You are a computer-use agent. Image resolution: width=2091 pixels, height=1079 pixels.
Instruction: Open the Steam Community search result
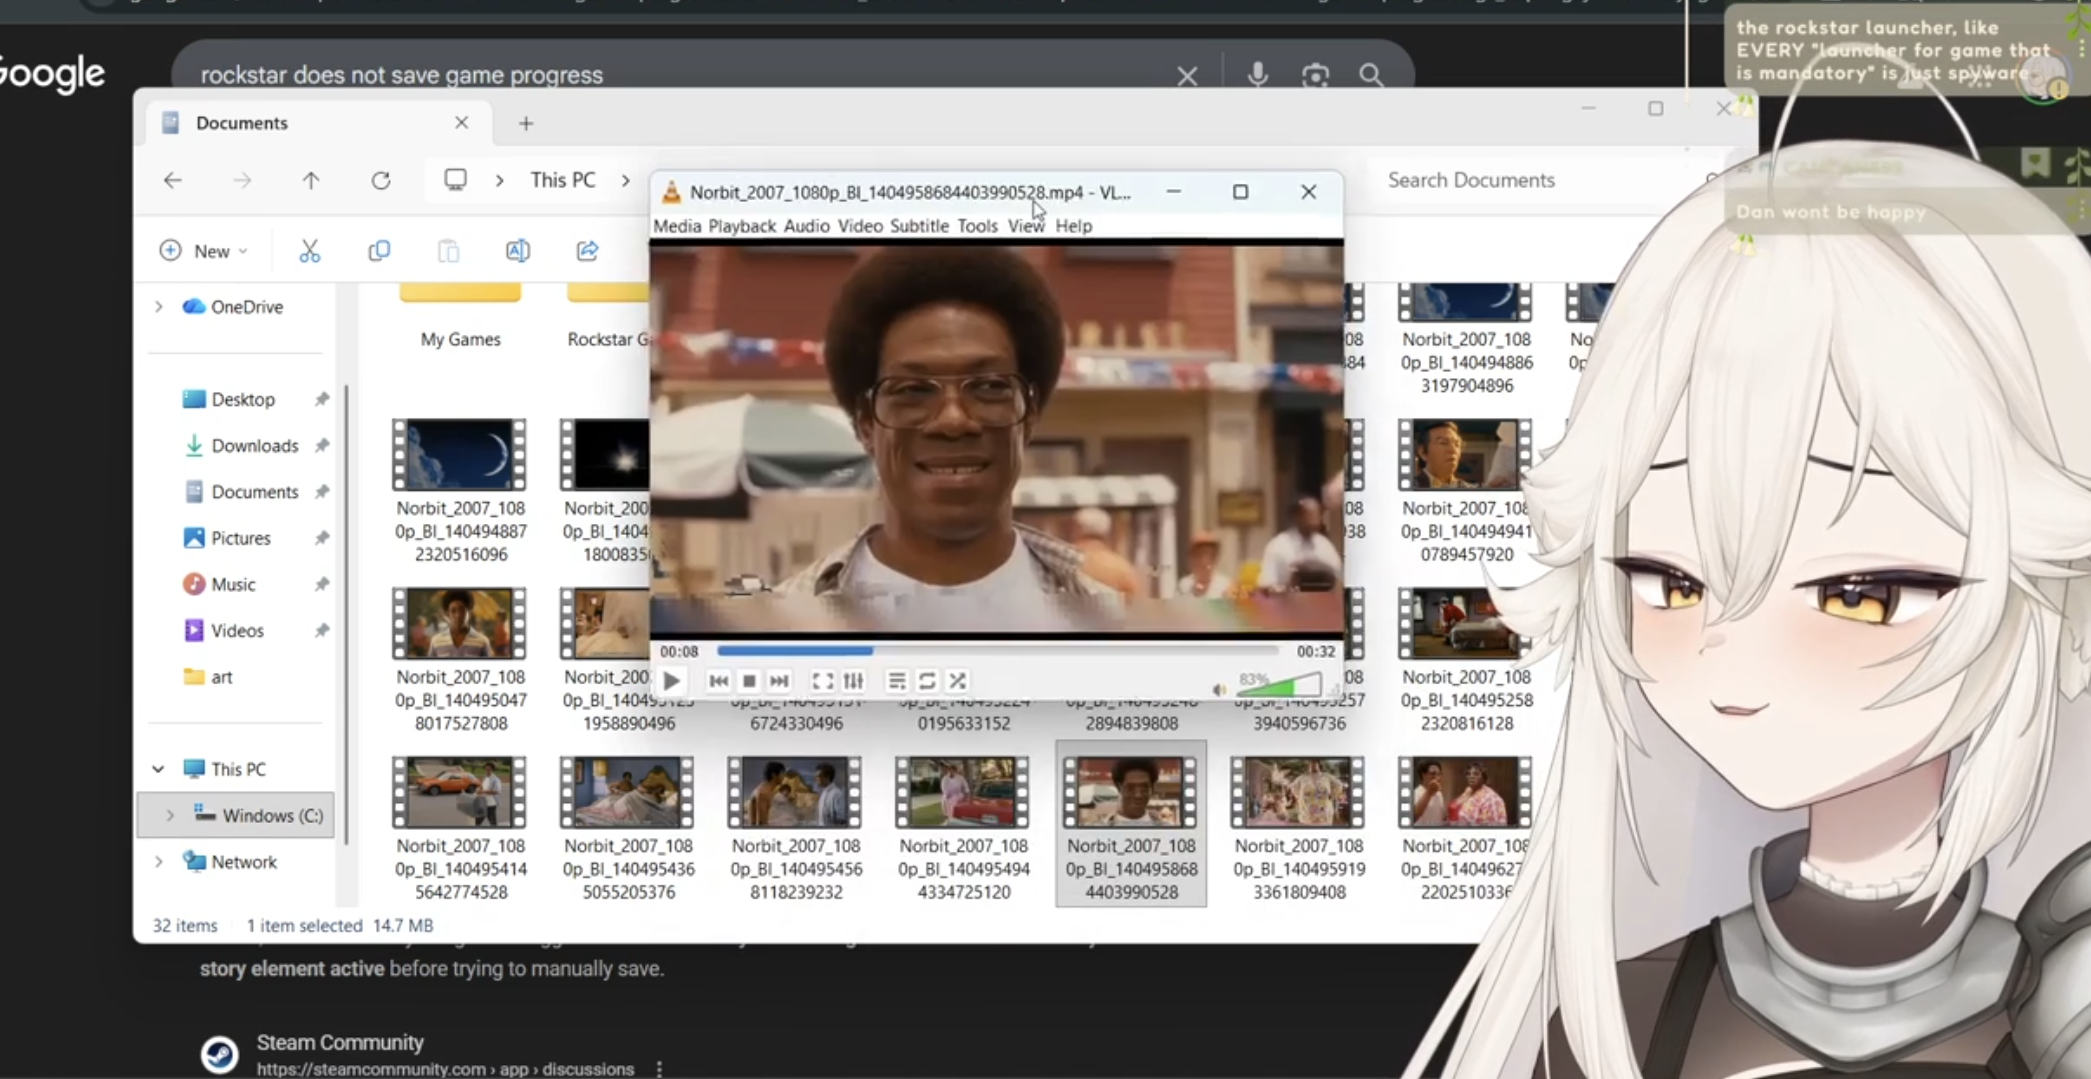(x=340, y=1042)
